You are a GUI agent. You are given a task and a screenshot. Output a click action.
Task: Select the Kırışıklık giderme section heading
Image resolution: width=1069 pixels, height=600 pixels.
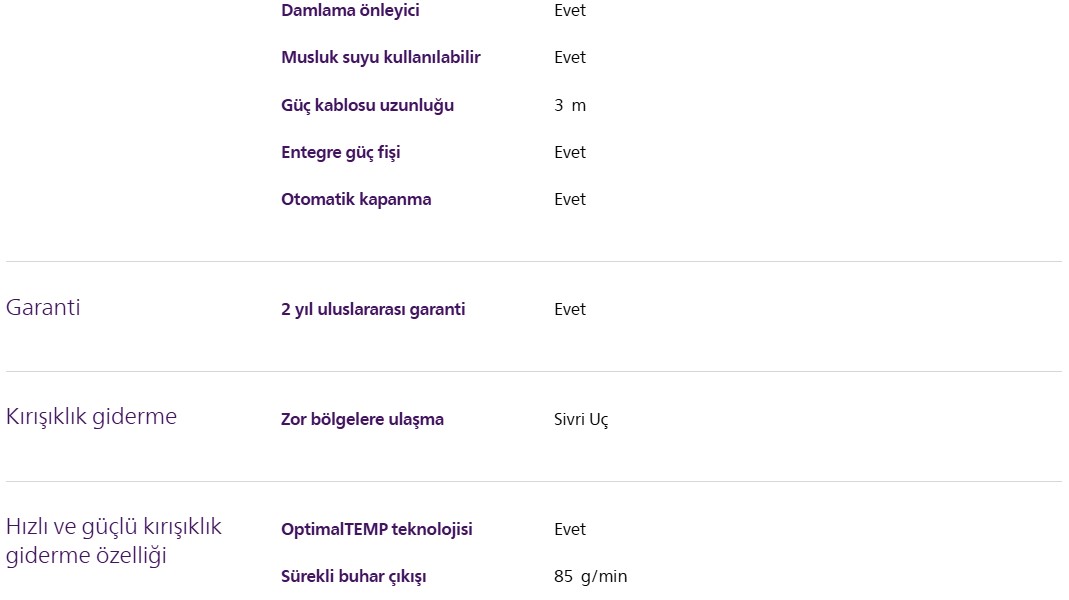tap(91, 417)
